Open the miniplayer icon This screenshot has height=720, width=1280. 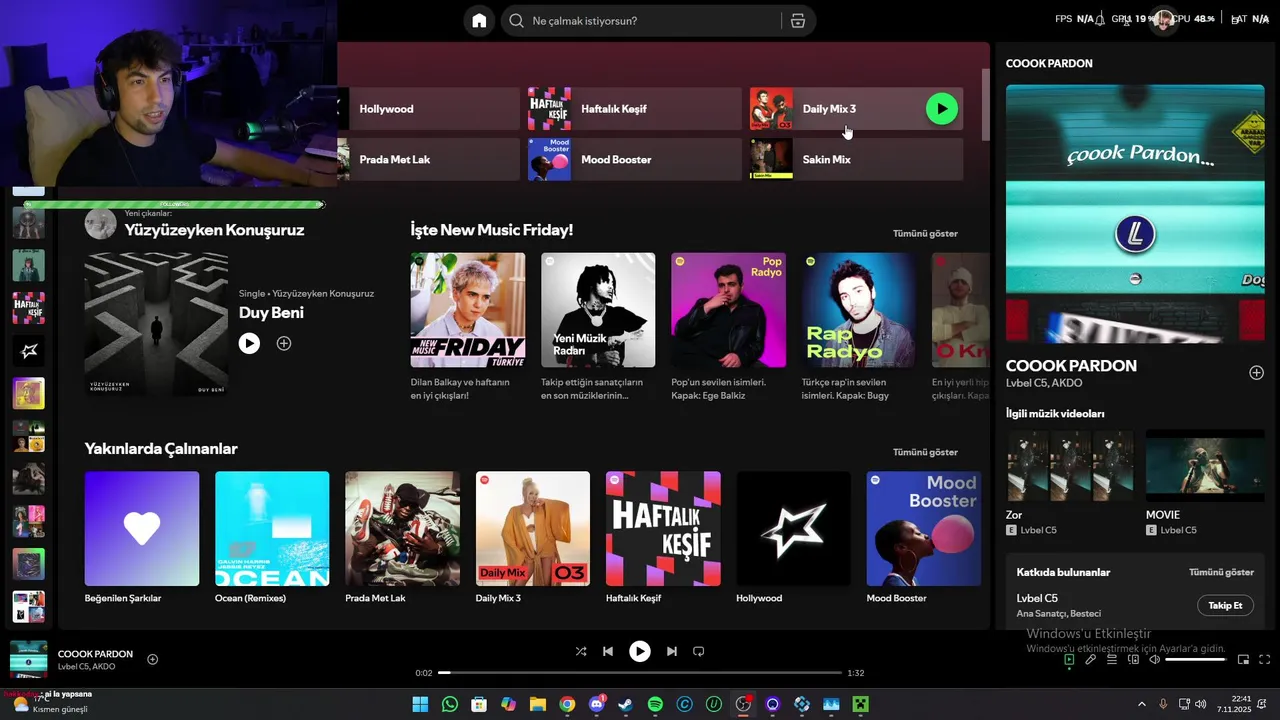(1243, 659)
